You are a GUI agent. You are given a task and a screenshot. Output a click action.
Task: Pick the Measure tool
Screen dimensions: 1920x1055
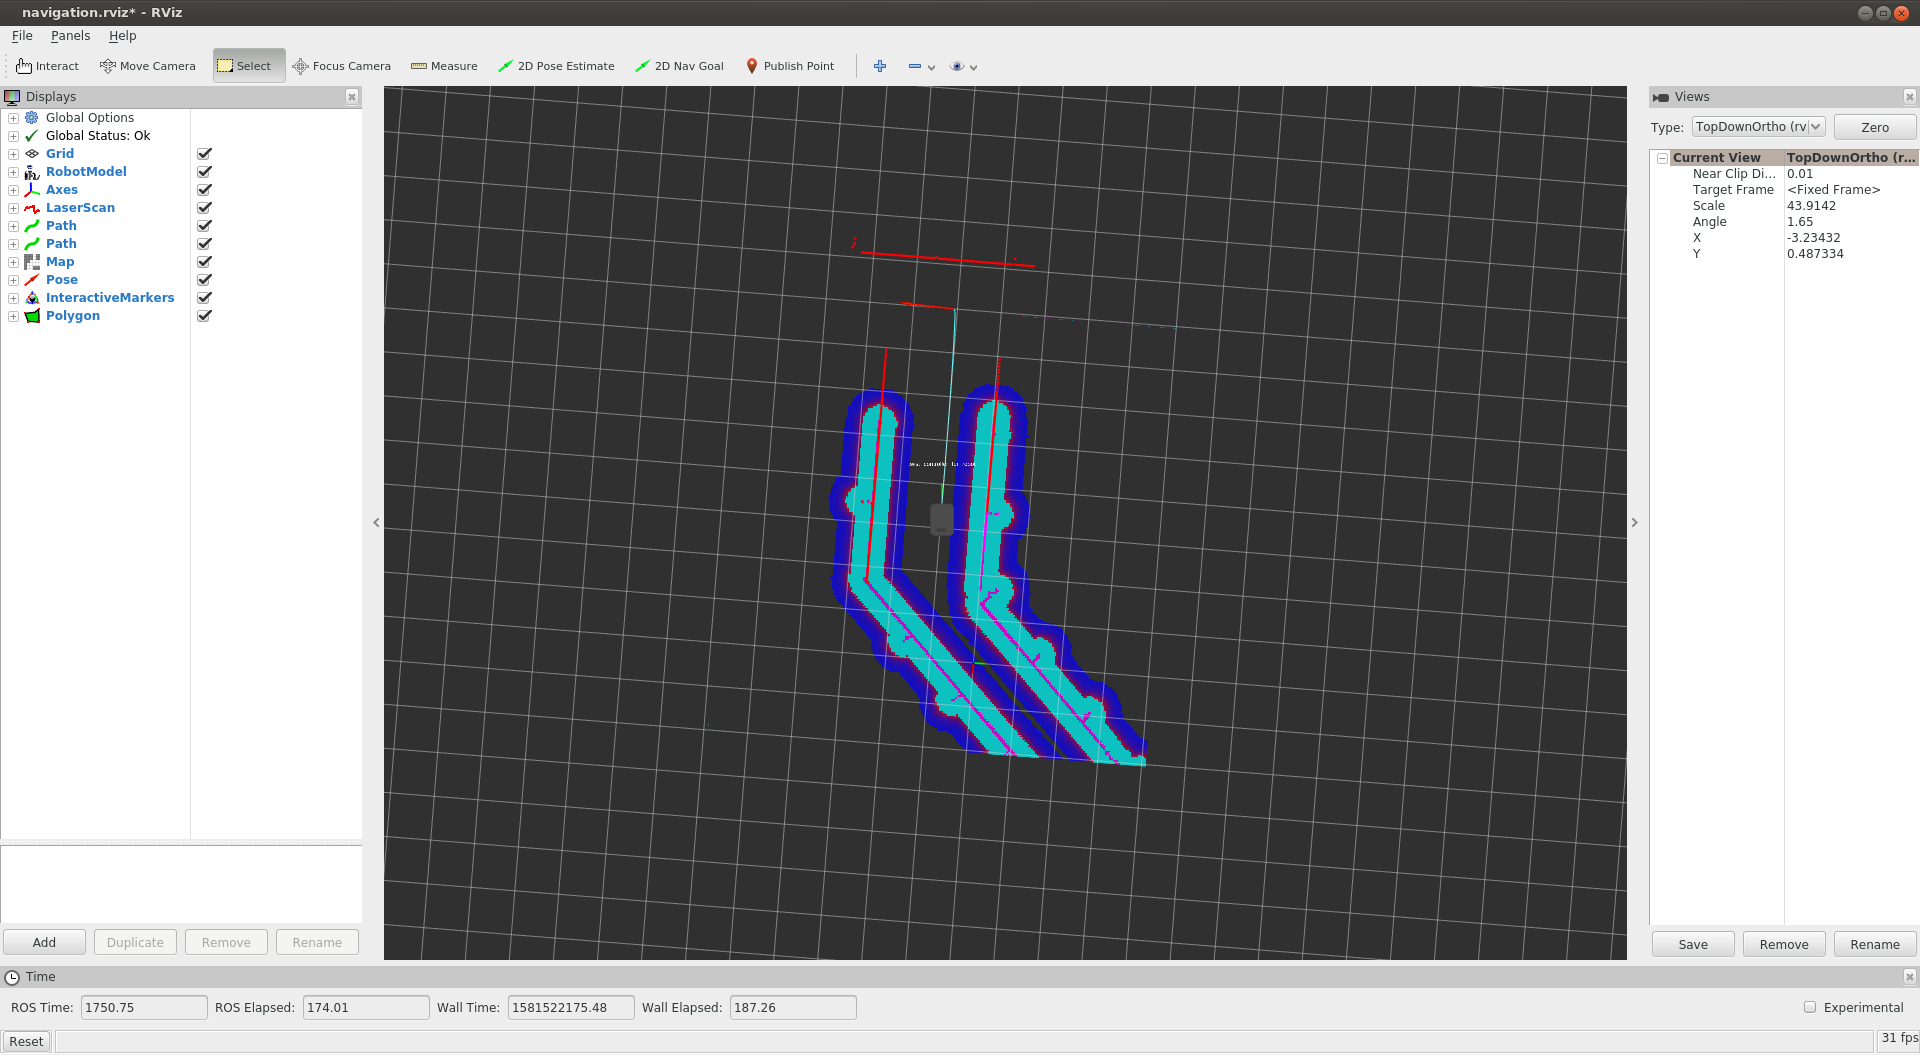[x=444, y=66]
